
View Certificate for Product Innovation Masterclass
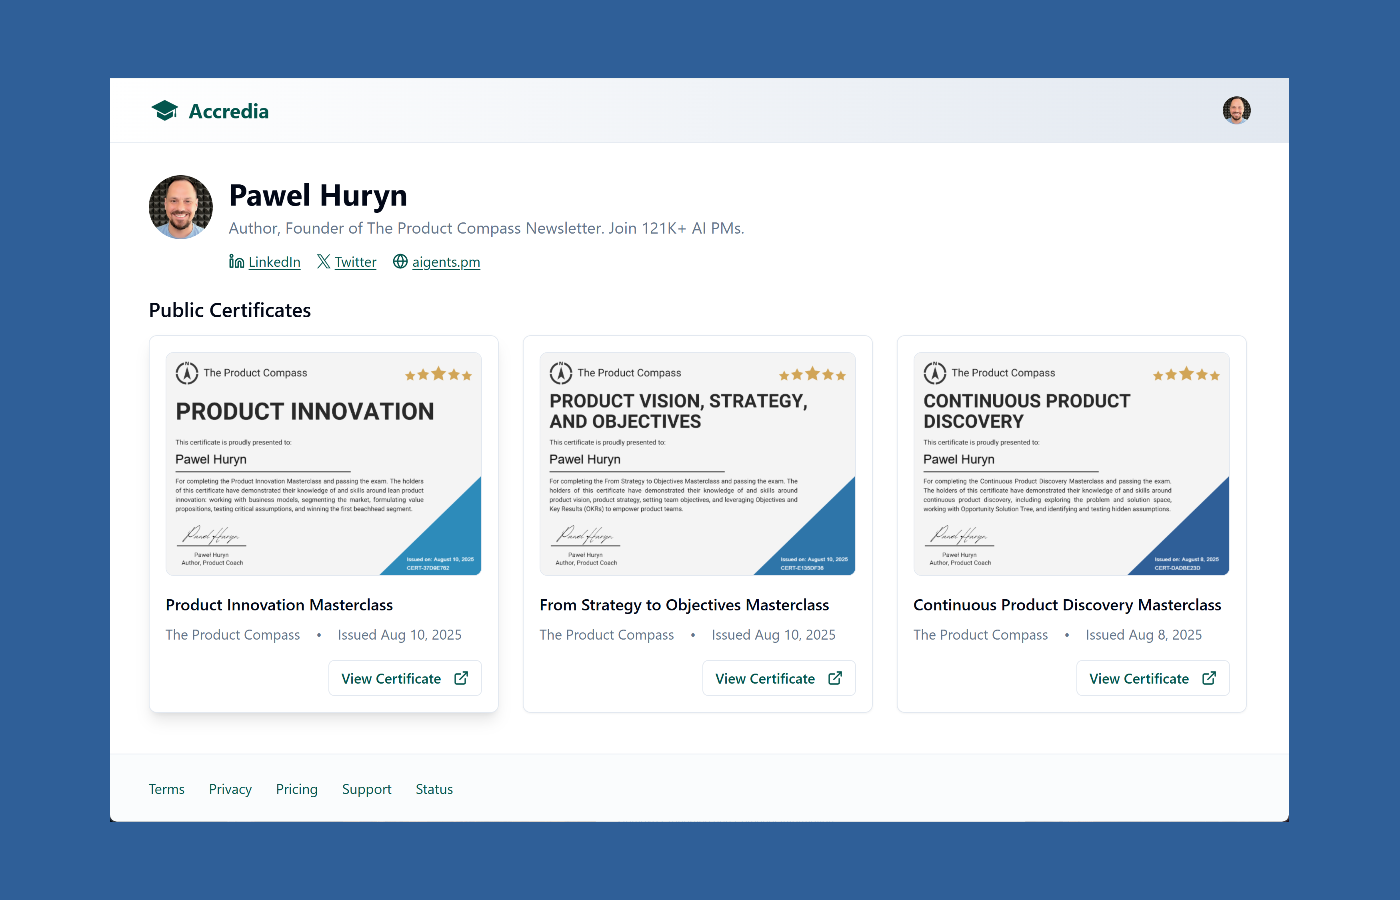(405, 678)
